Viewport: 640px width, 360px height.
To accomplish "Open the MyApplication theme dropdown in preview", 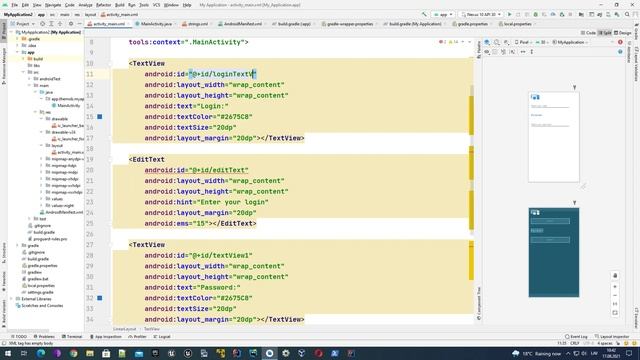I will click(x=570, y=42).
